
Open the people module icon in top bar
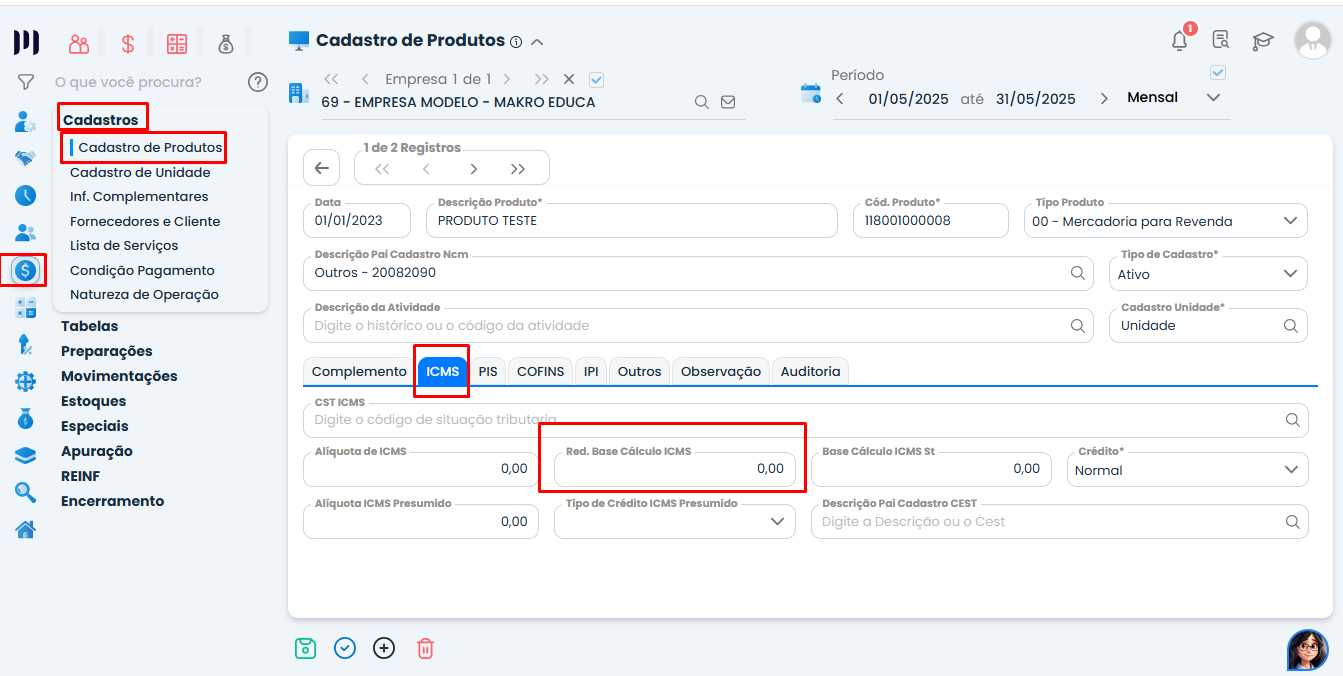click(79, 43)
